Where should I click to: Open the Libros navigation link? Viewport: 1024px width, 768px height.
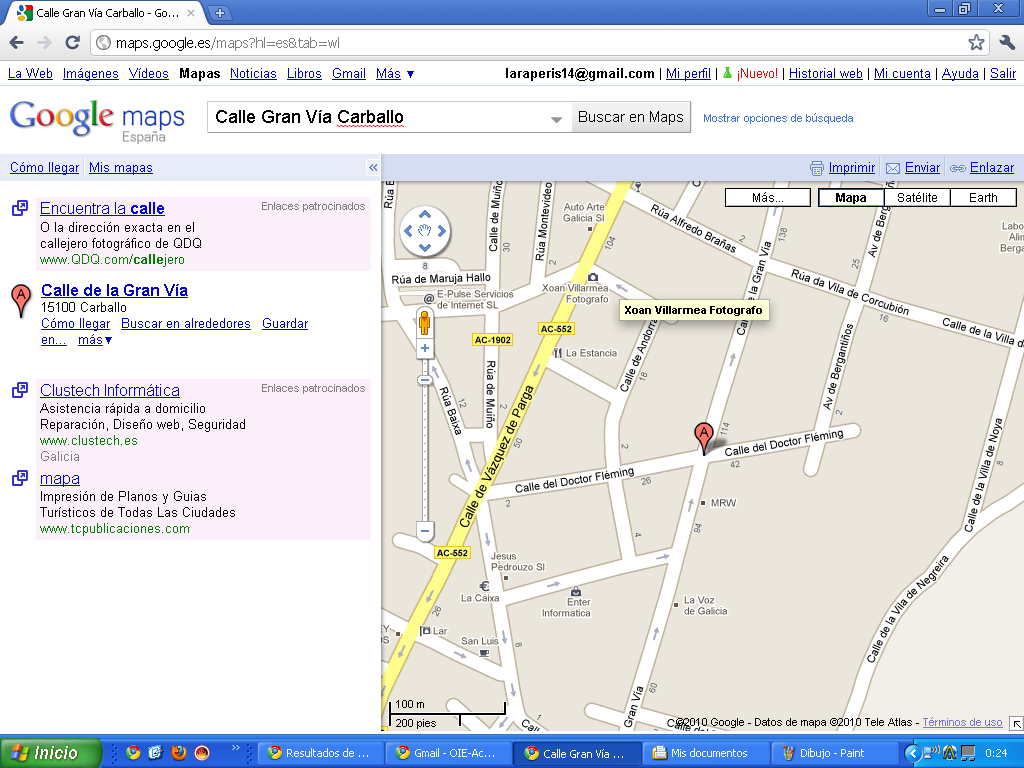point(304,74)
